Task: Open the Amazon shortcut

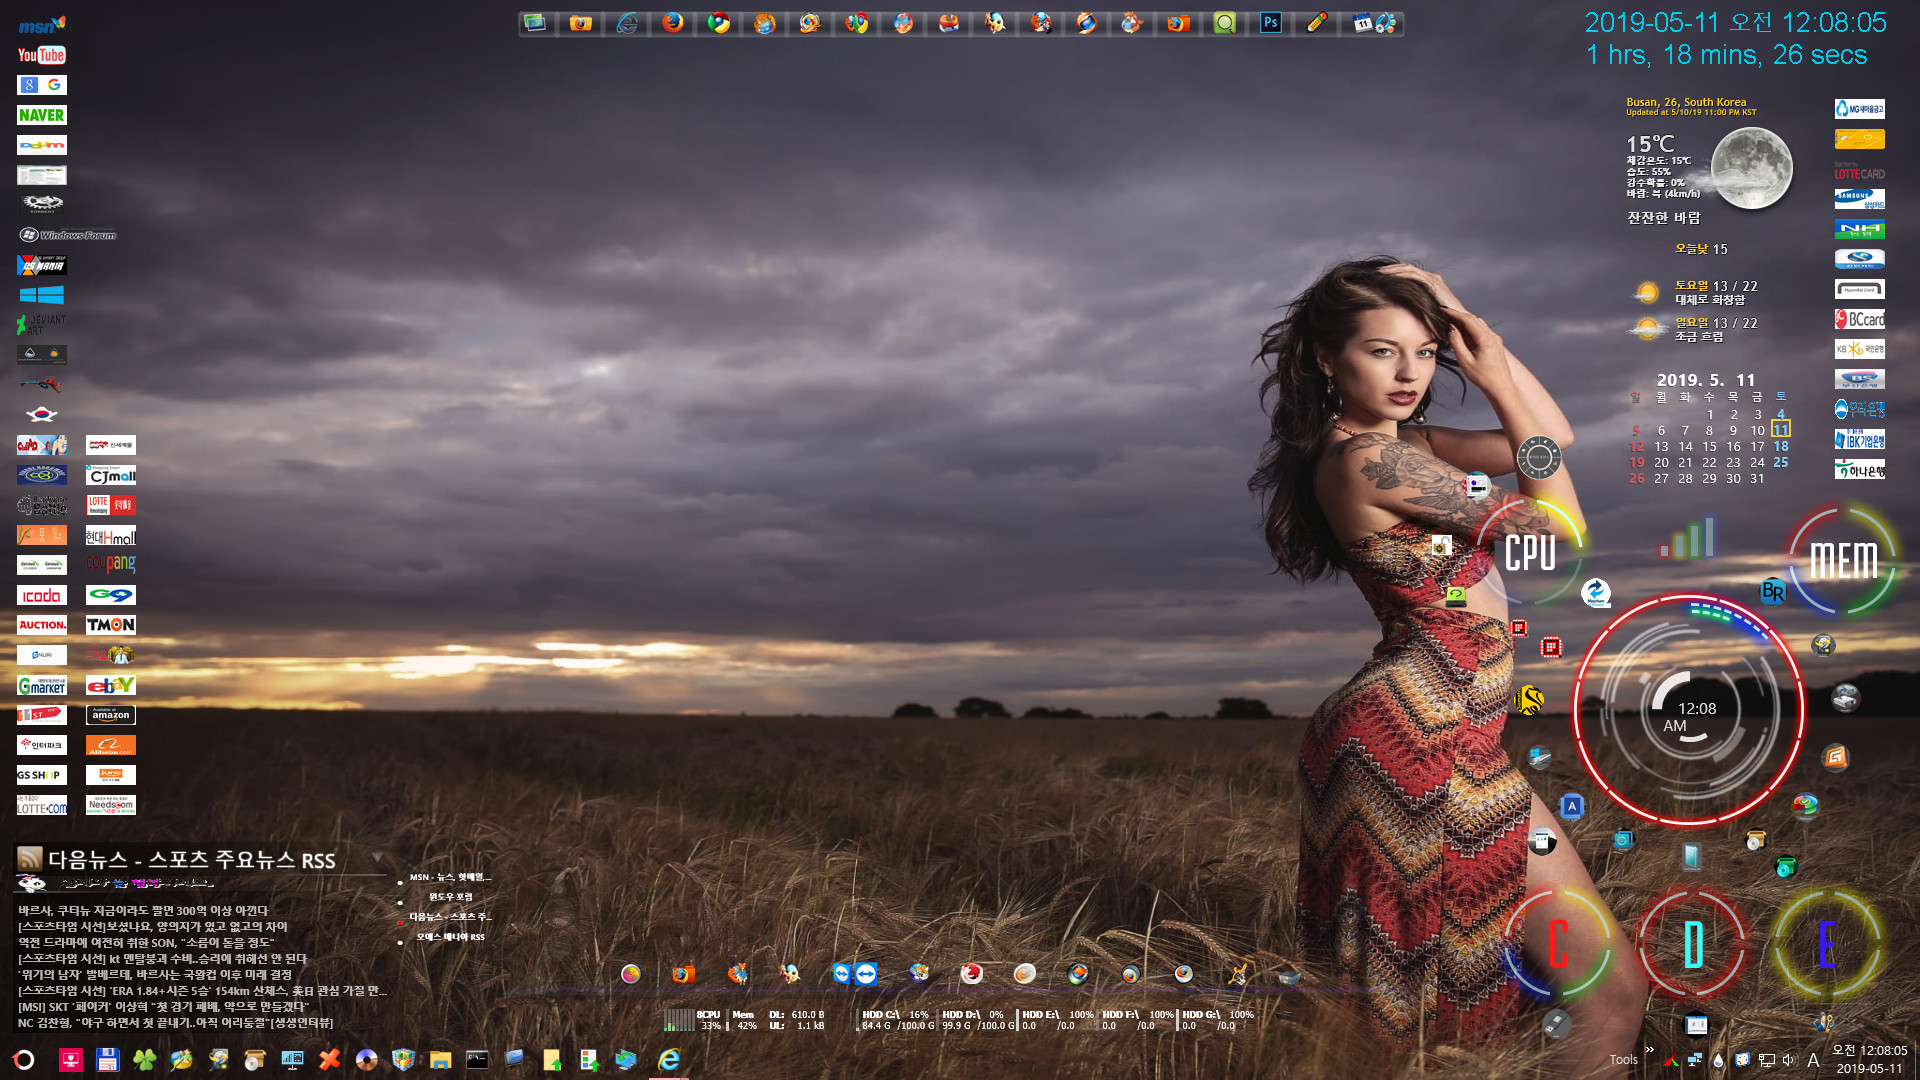Action: pos(111,715)
